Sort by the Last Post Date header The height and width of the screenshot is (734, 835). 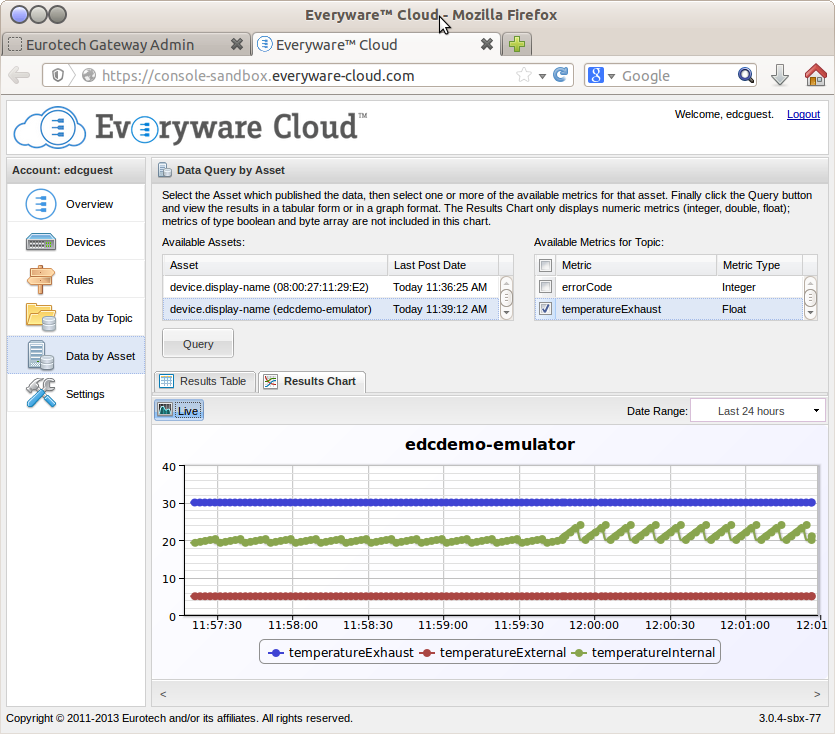click(x=443, y=265)
